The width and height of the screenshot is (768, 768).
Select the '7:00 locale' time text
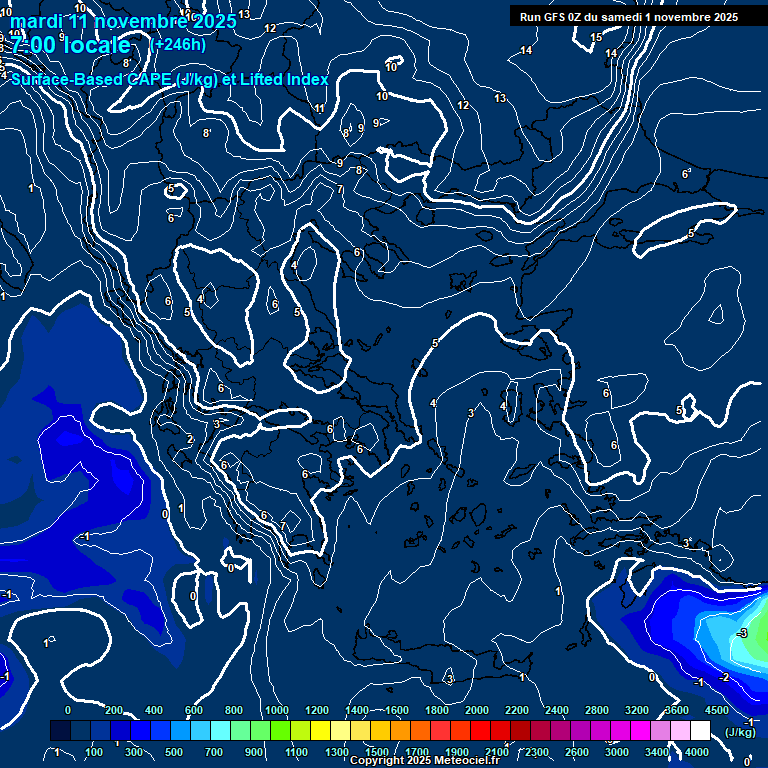pos(71,45)
